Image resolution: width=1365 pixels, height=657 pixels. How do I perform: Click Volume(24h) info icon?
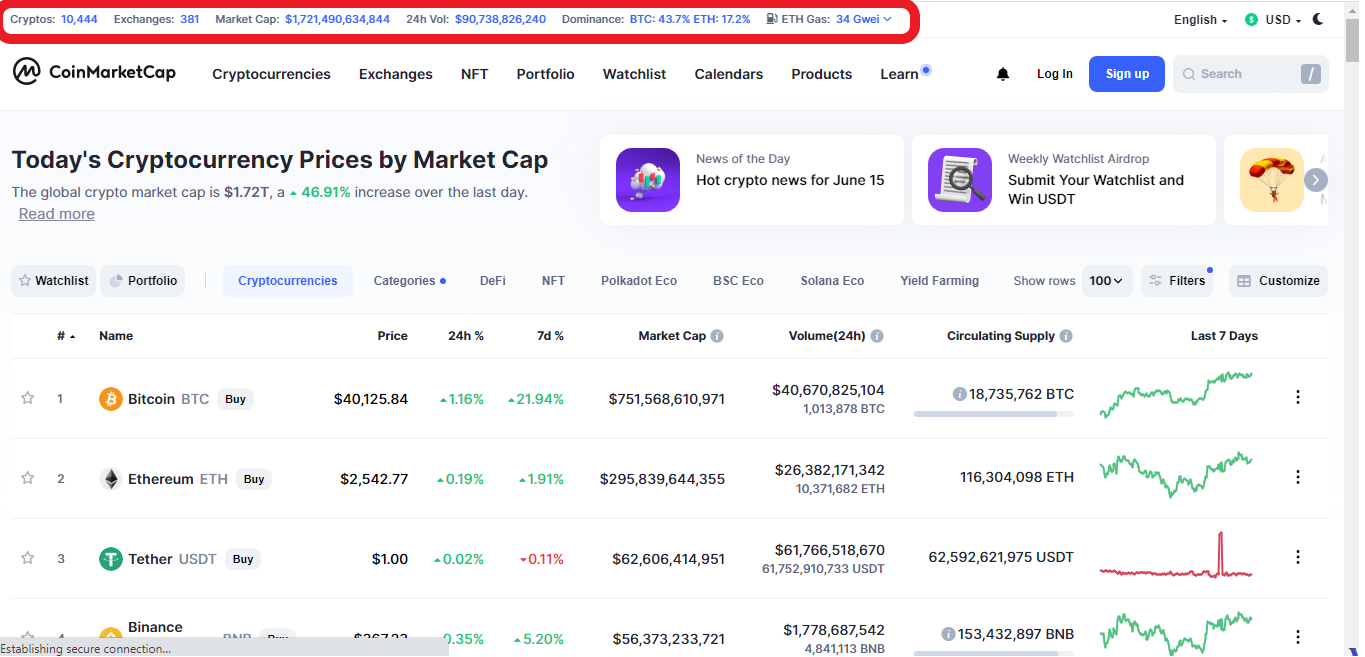coord(877,336)
